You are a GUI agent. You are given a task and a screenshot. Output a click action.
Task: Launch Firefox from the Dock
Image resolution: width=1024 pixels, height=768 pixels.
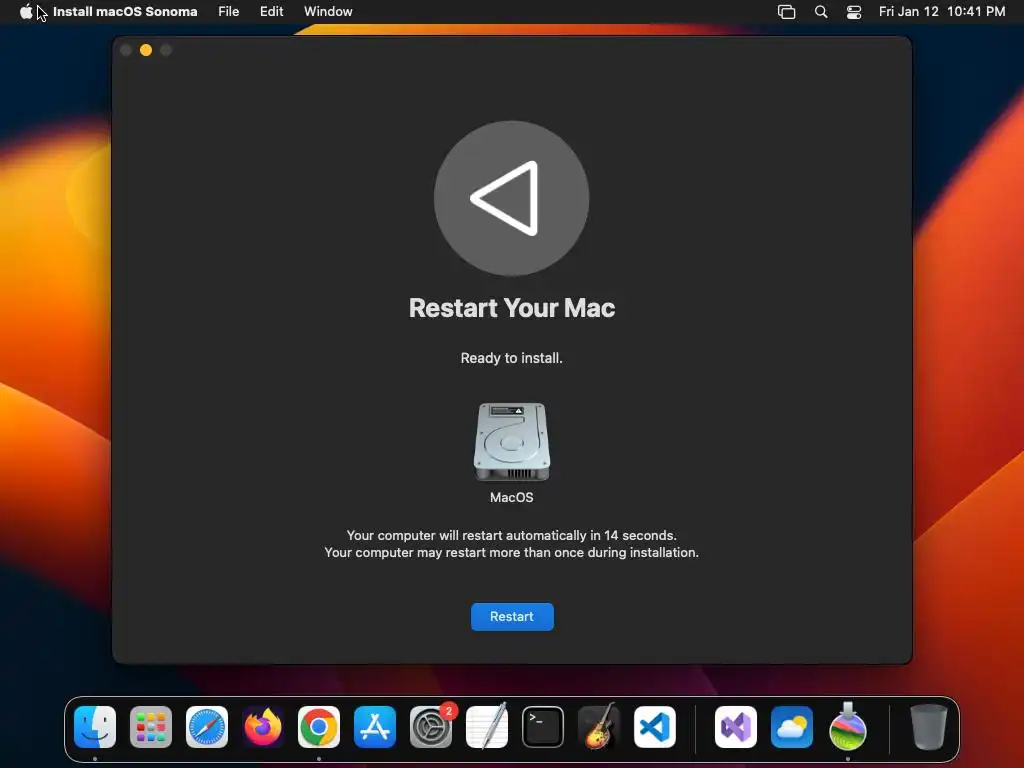point(263,727)
